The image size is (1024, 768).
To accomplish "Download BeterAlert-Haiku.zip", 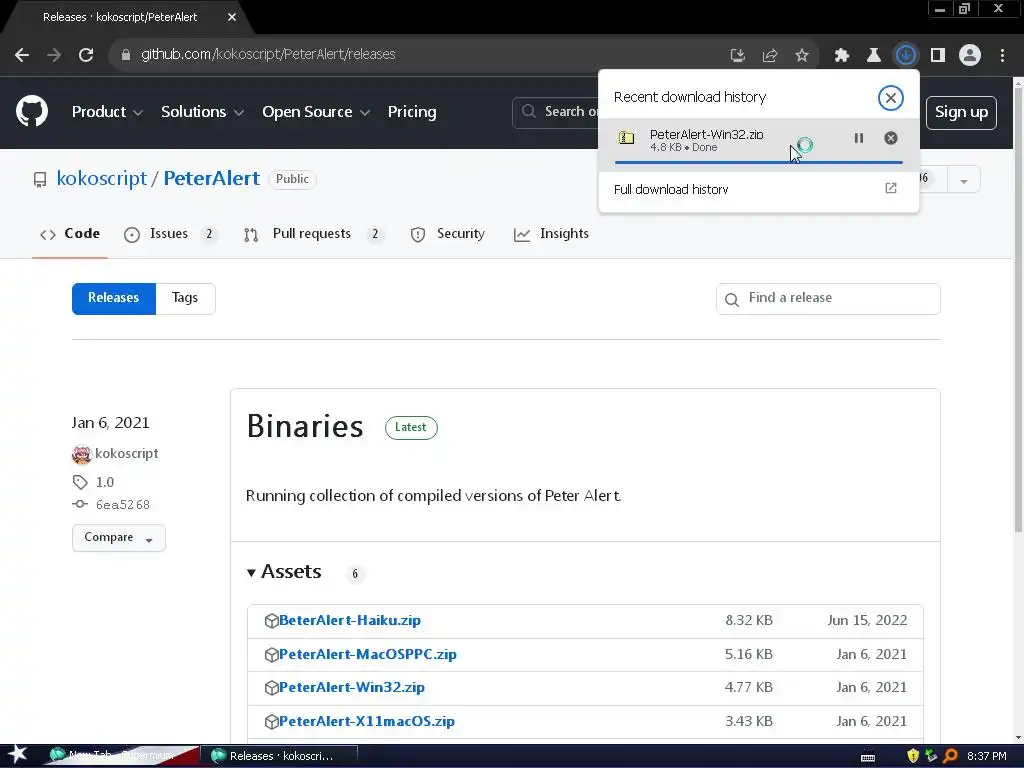I will (349, 620).
